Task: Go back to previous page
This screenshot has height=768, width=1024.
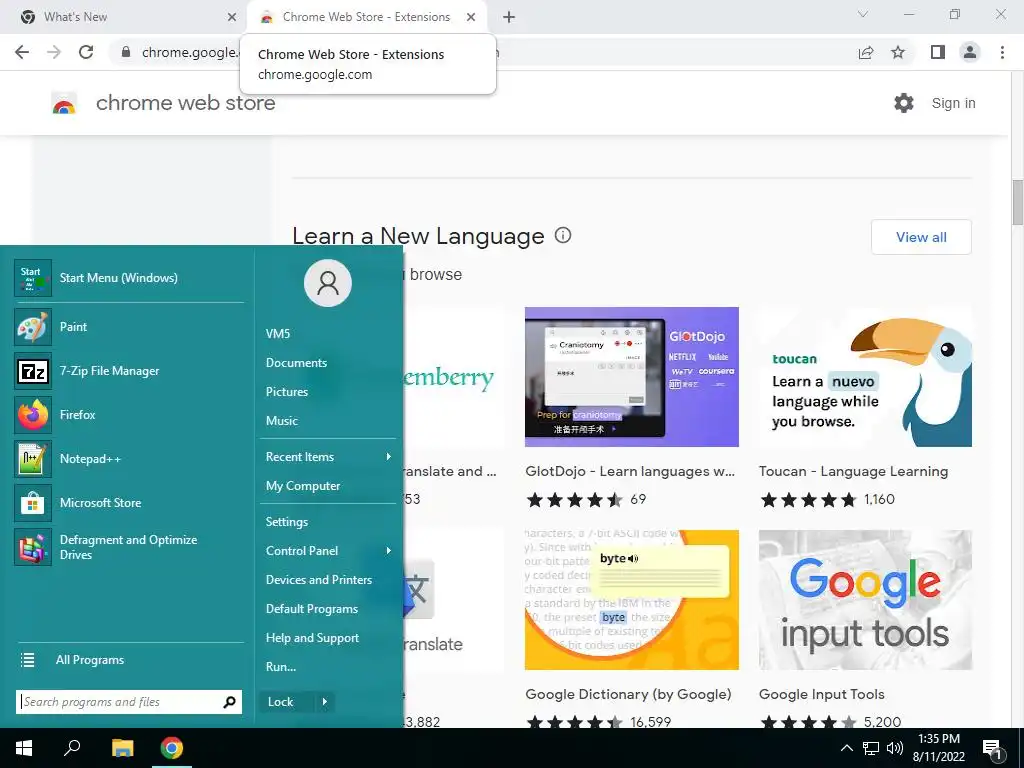Action: tap(22, 52)
